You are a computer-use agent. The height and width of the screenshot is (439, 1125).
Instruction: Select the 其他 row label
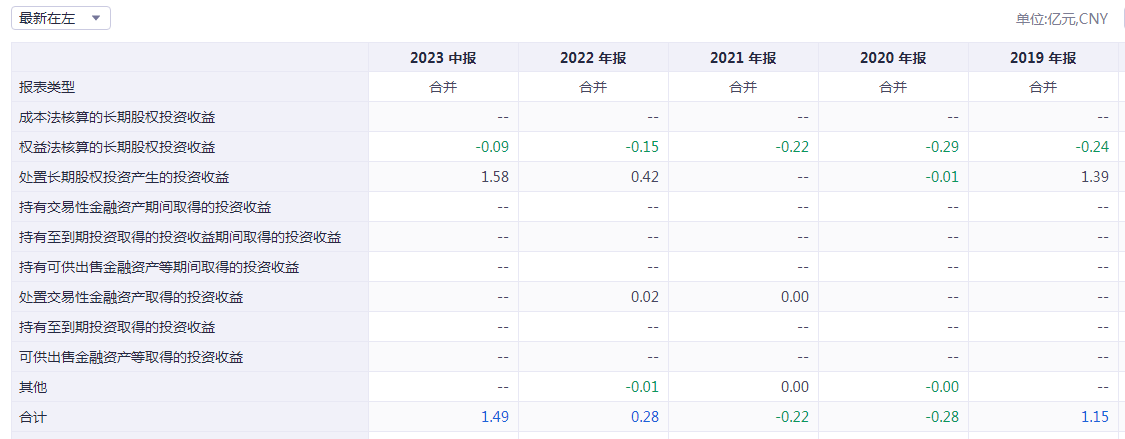(x=33, y=387)
